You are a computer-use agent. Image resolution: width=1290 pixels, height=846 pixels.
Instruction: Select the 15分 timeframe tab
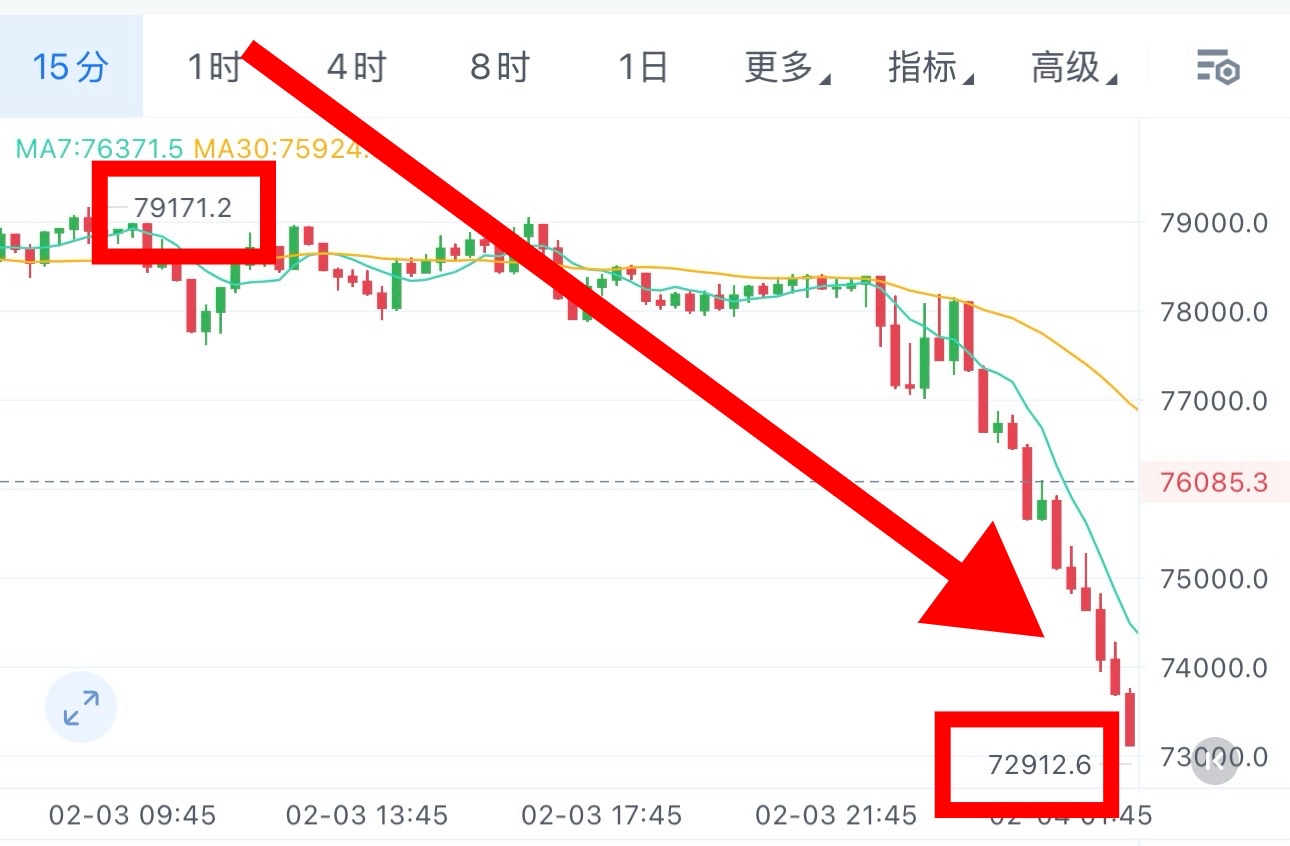click(70, 68)
